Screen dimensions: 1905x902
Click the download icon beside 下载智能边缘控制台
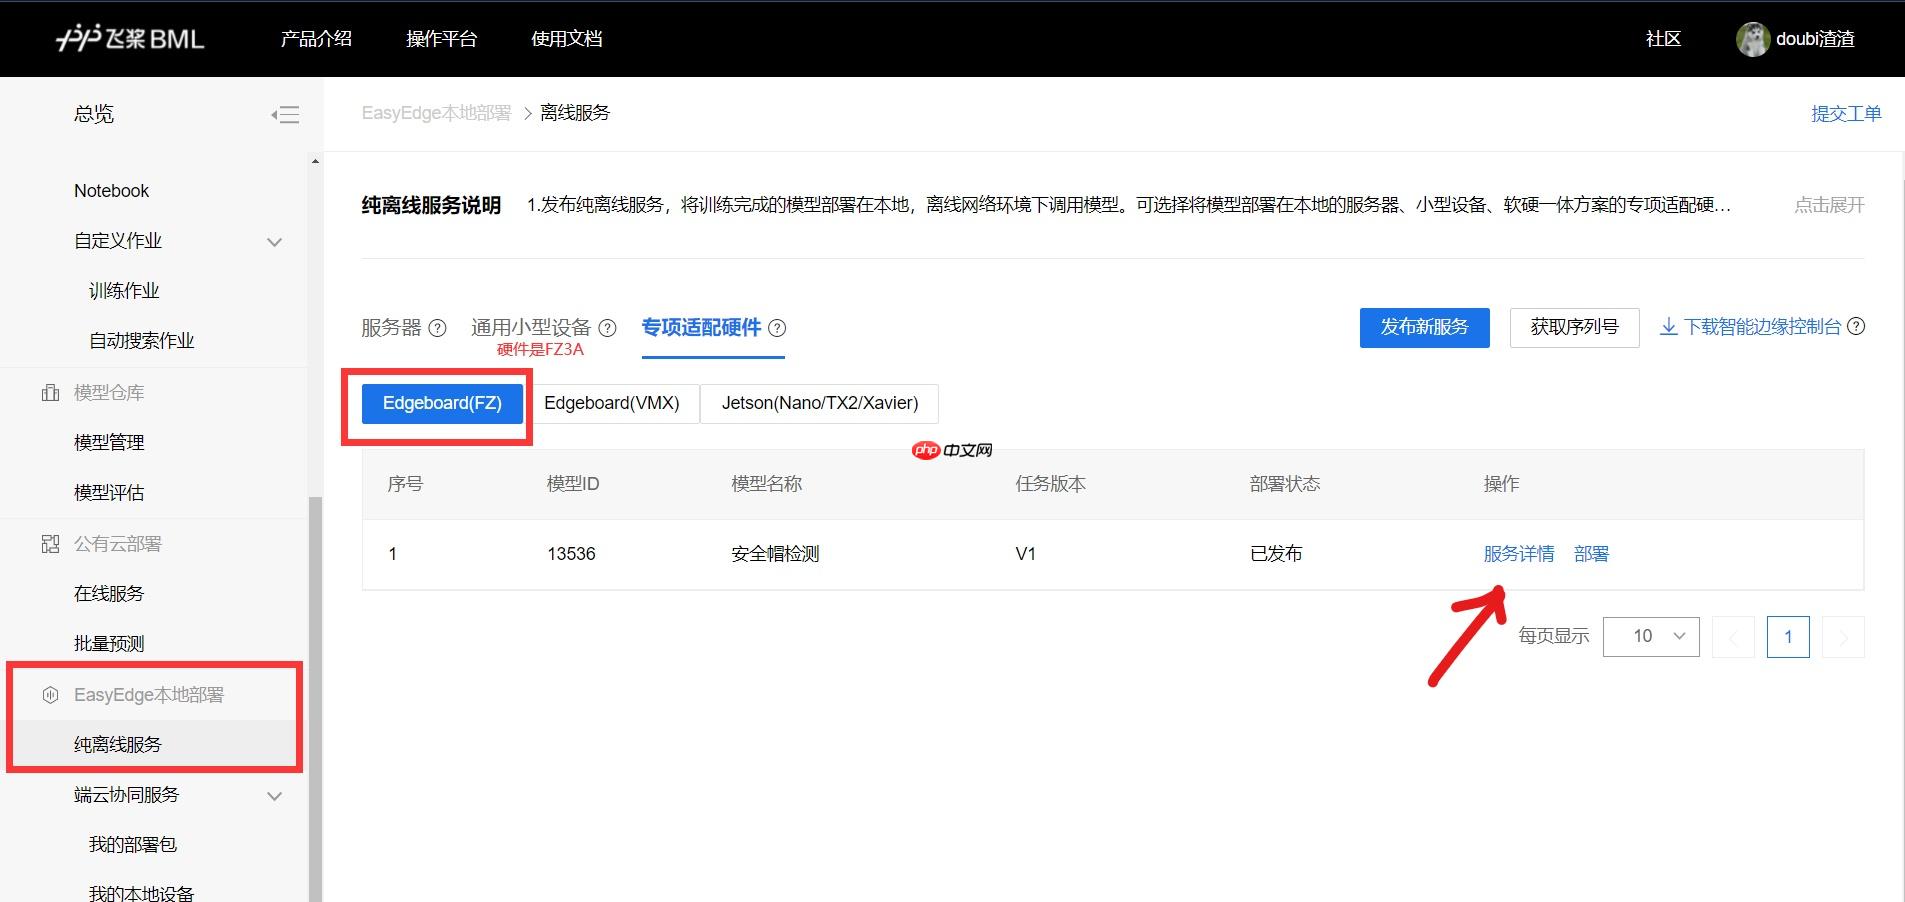1668,327
